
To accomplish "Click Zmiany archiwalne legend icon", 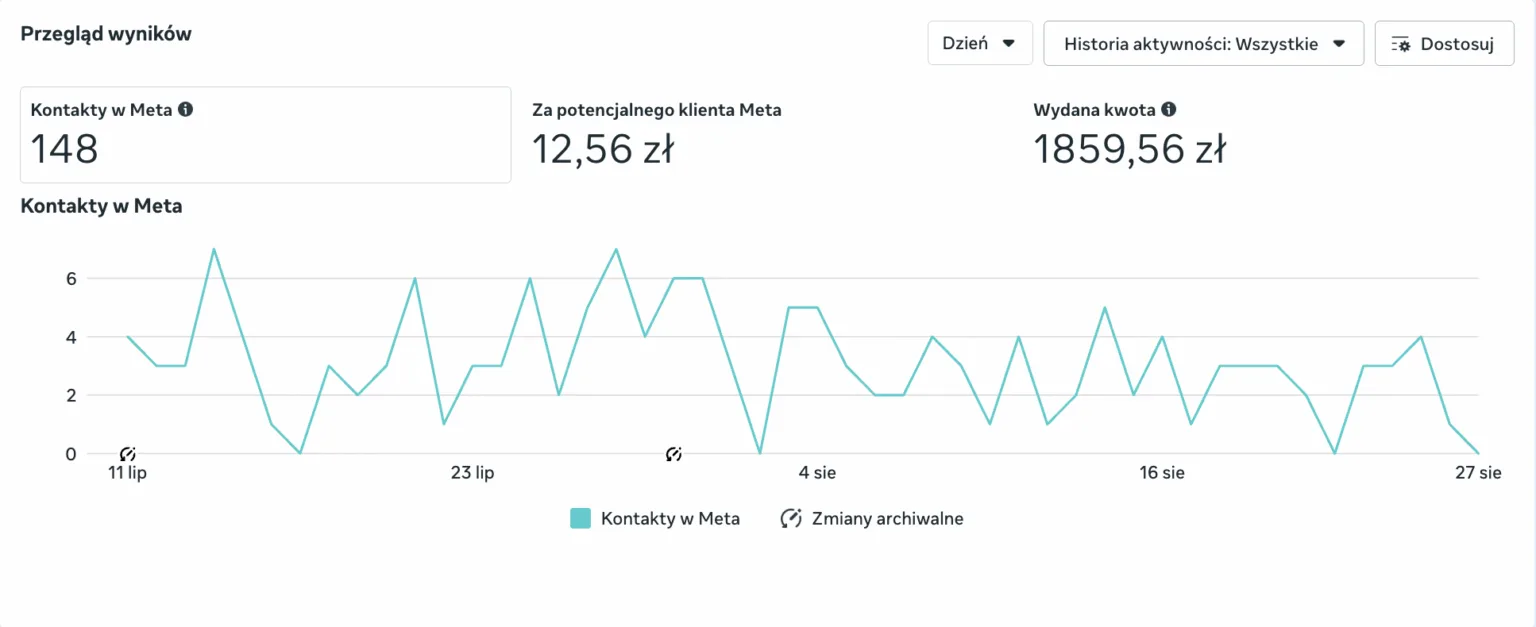I will point(791,518).
